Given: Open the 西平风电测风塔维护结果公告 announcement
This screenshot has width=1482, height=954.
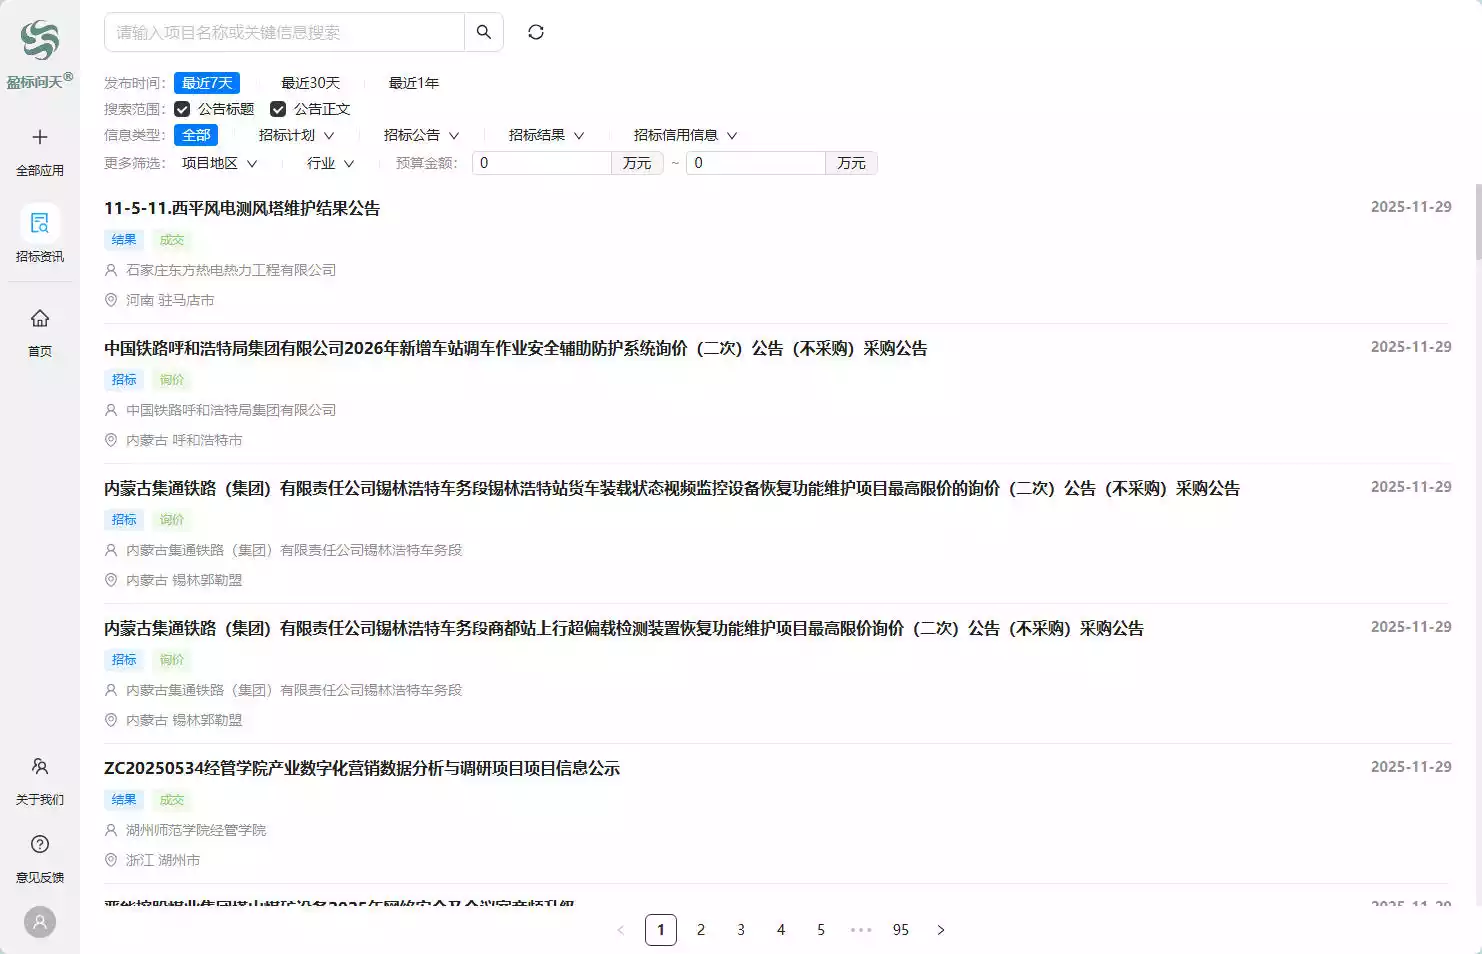Looking at the screenshot, I should [x=242, y=208].
